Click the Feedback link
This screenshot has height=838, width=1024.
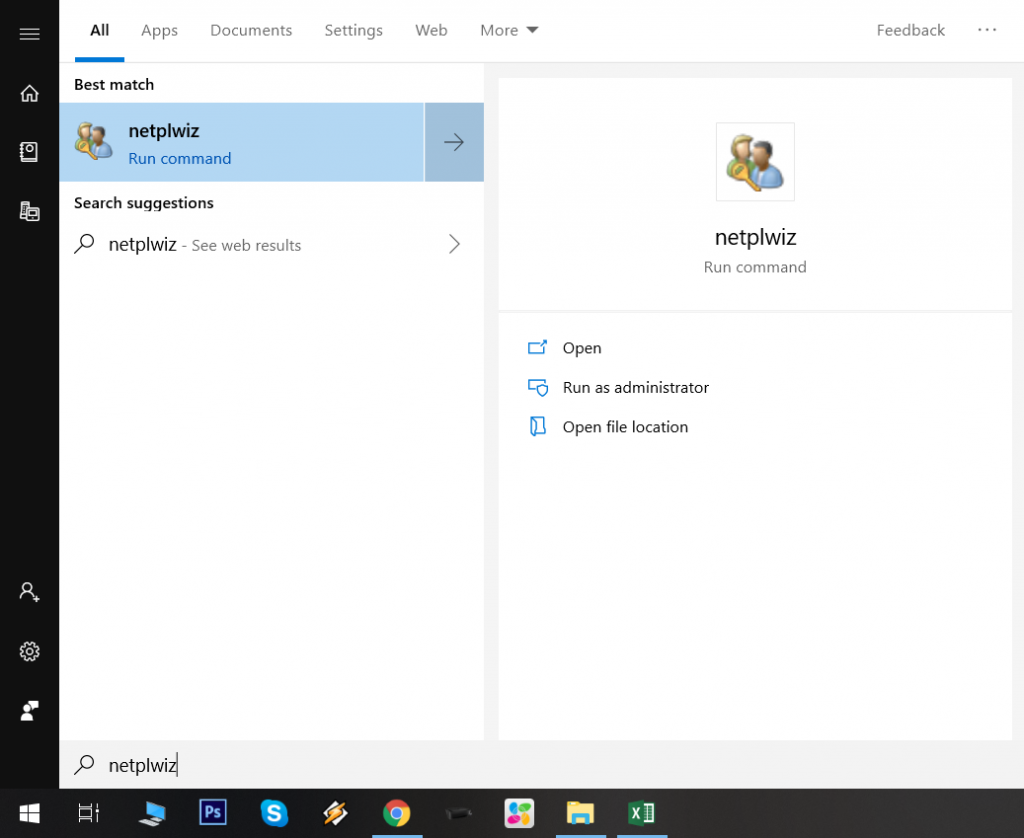point(910,30)
